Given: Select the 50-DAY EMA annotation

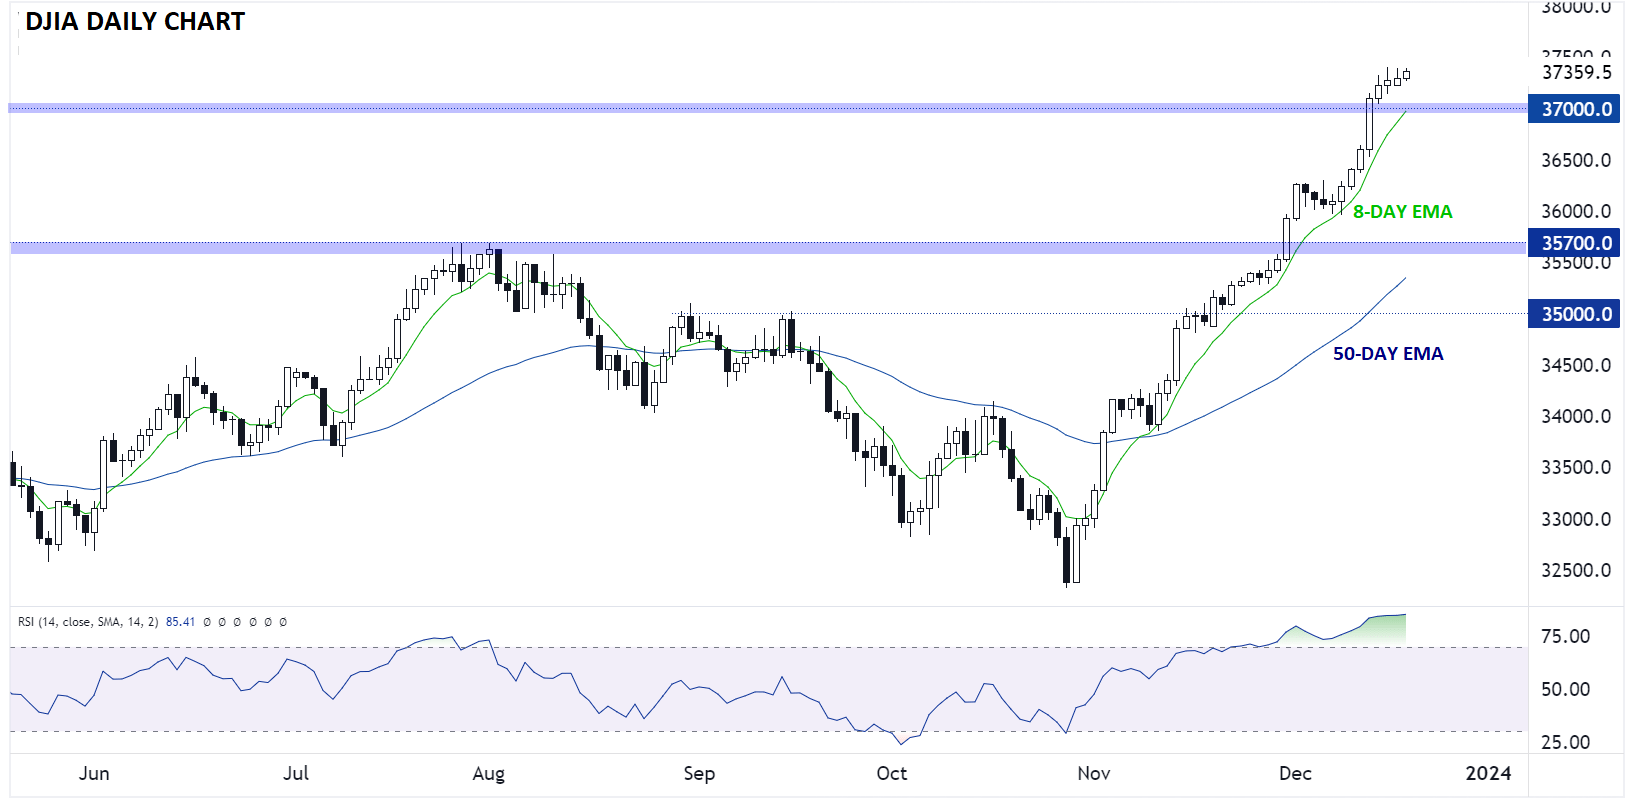Looking at the screenshot, I should point(1388,354).
